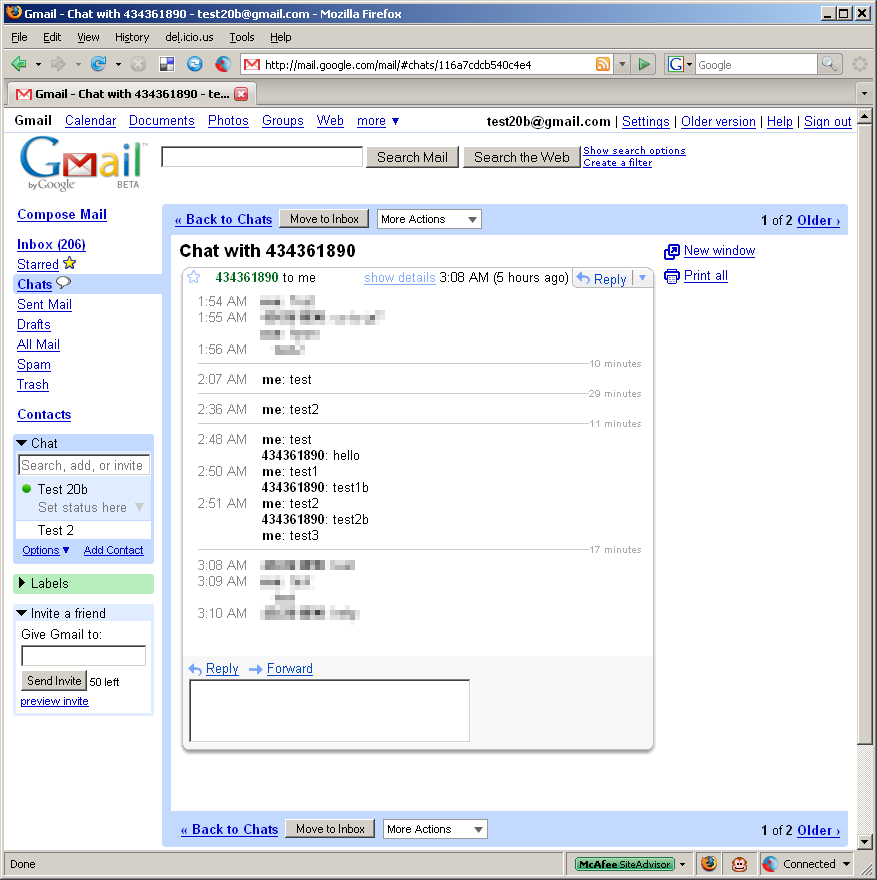Click the Give Gmail to email field
Screen dimensions: 877x880
pyautogui.click(x=84, y=656)
